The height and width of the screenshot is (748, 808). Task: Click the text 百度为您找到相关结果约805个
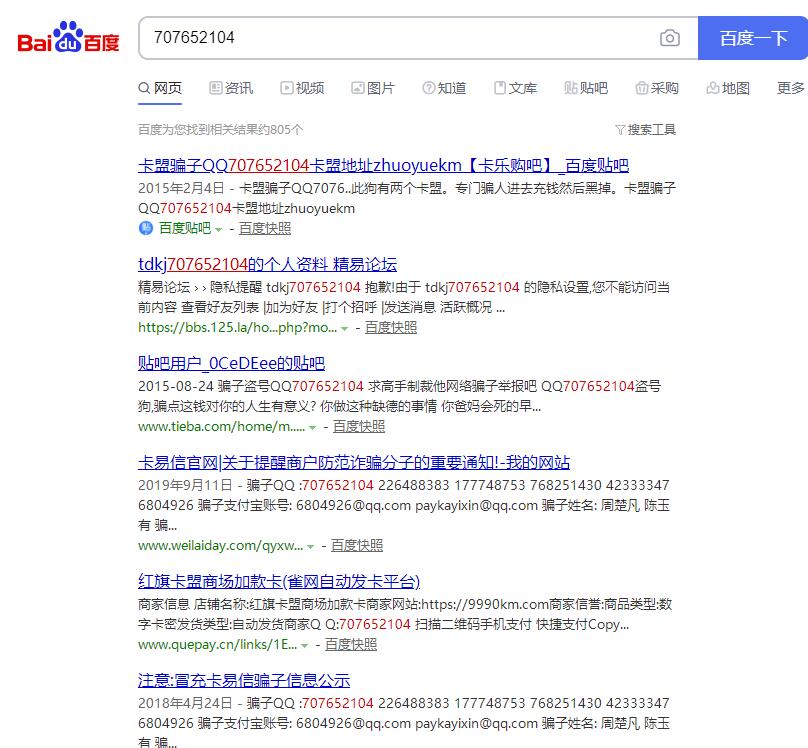pyautogui.click(x=221, y=129)
